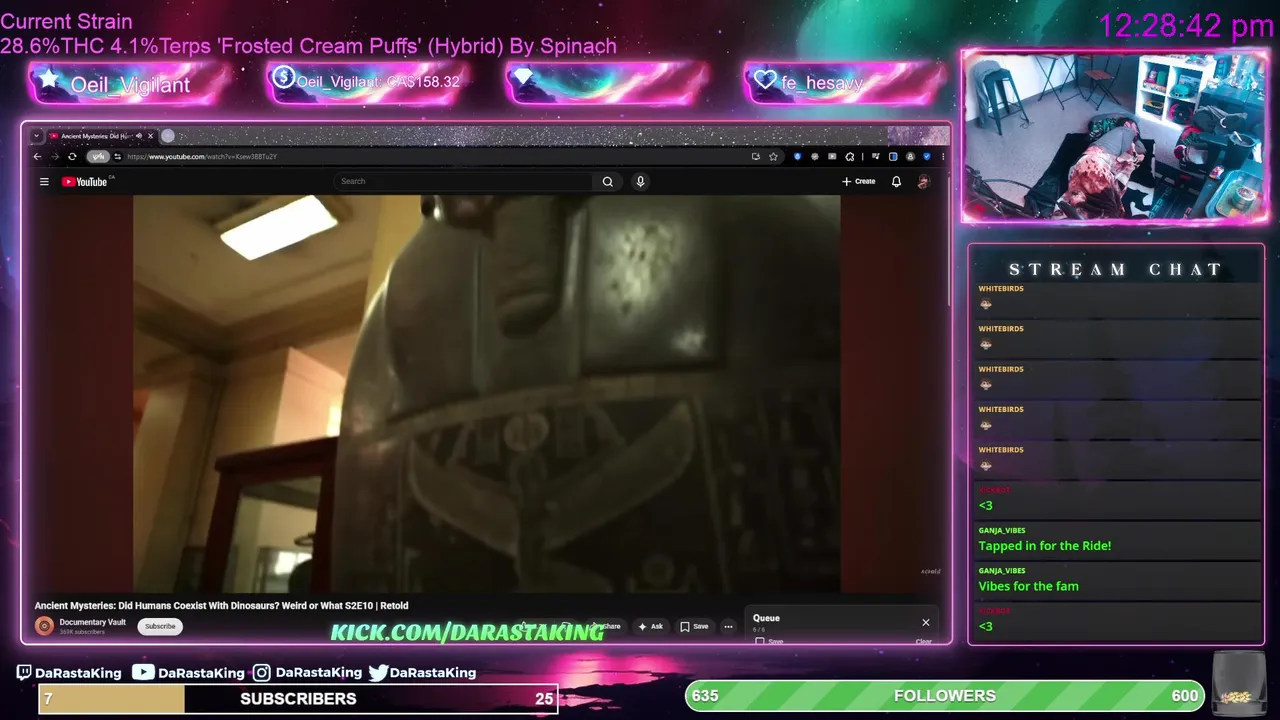Reload the YouTube page
This screenshot has width=1280, height=720.
coord(72,156)
